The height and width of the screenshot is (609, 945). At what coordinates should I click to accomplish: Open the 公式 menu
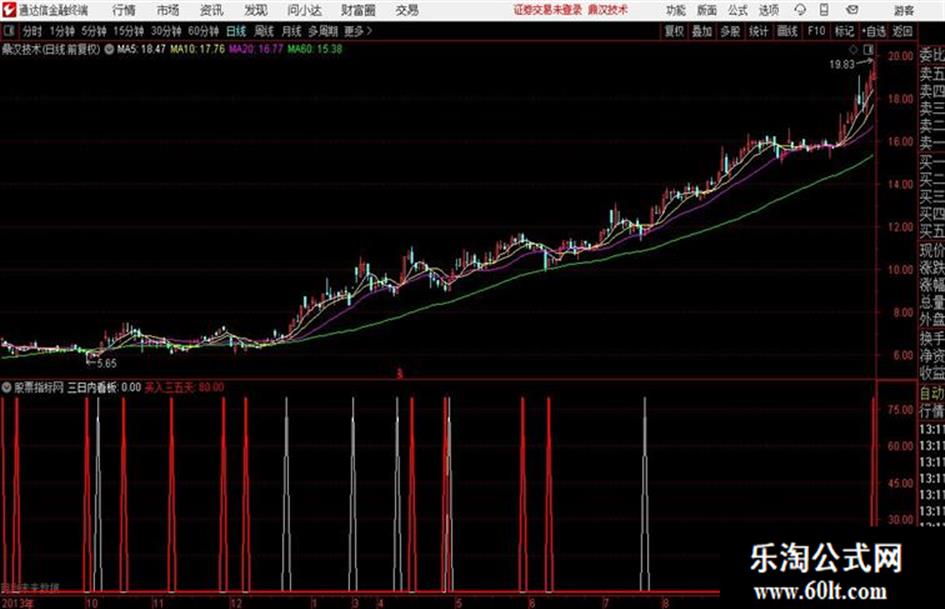tap(737, 10)
